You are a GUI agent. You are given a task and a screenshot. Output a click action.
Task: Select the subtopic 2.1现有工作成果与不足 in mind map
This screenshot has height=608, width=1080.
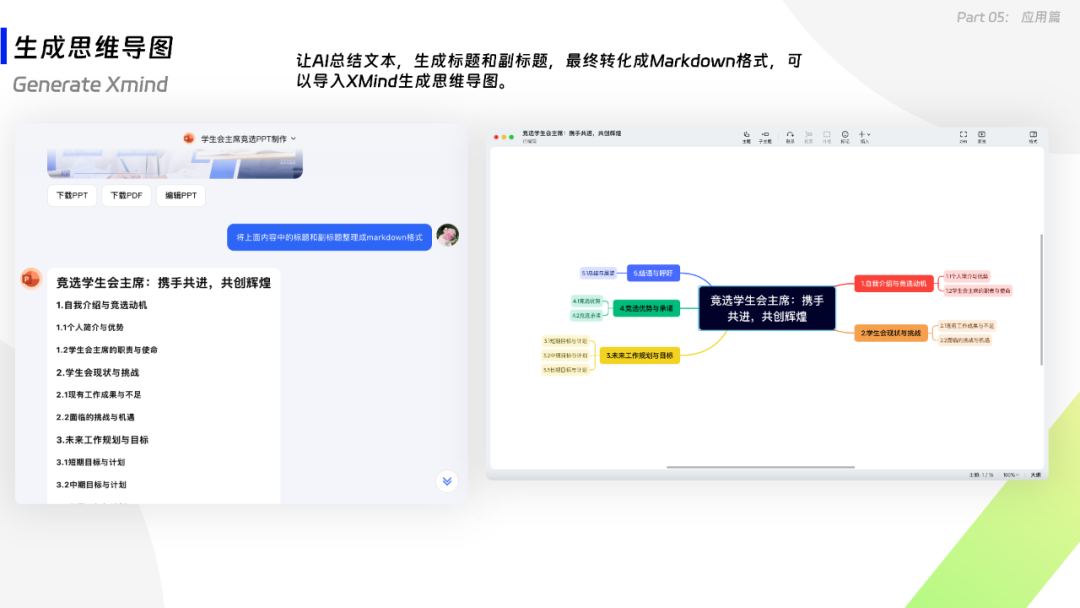[967, 326]
